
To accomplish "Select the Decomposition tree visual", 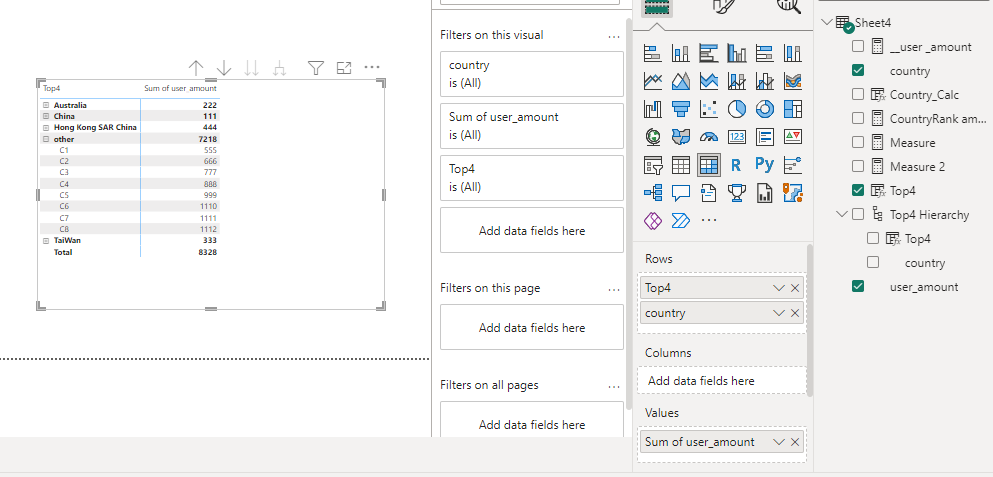I will coord(653,193).
